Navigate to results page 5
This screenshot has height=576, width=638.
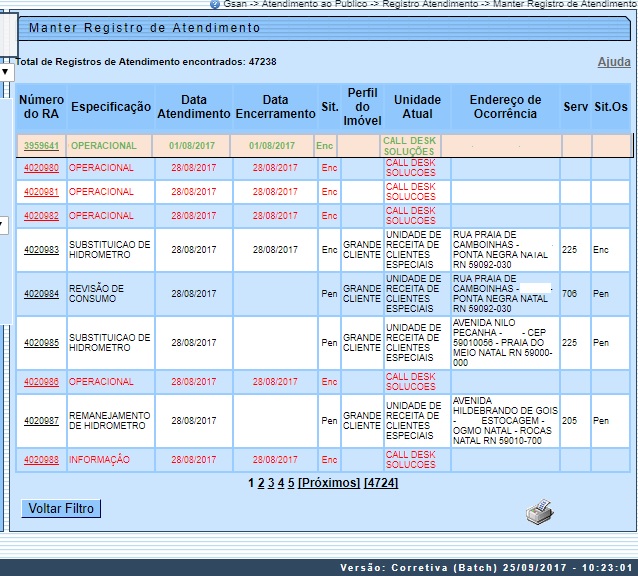click(x=291, y=483)
